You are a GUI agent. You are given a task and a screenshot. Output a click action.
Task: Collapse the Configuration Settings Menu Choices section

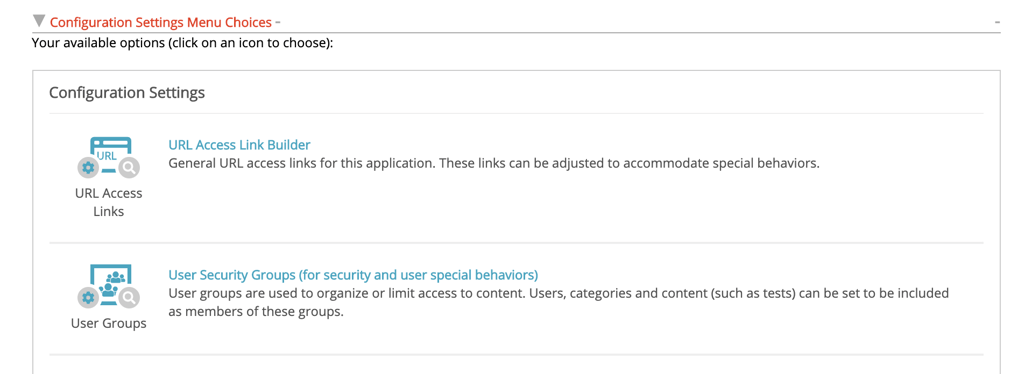point(39,22)
